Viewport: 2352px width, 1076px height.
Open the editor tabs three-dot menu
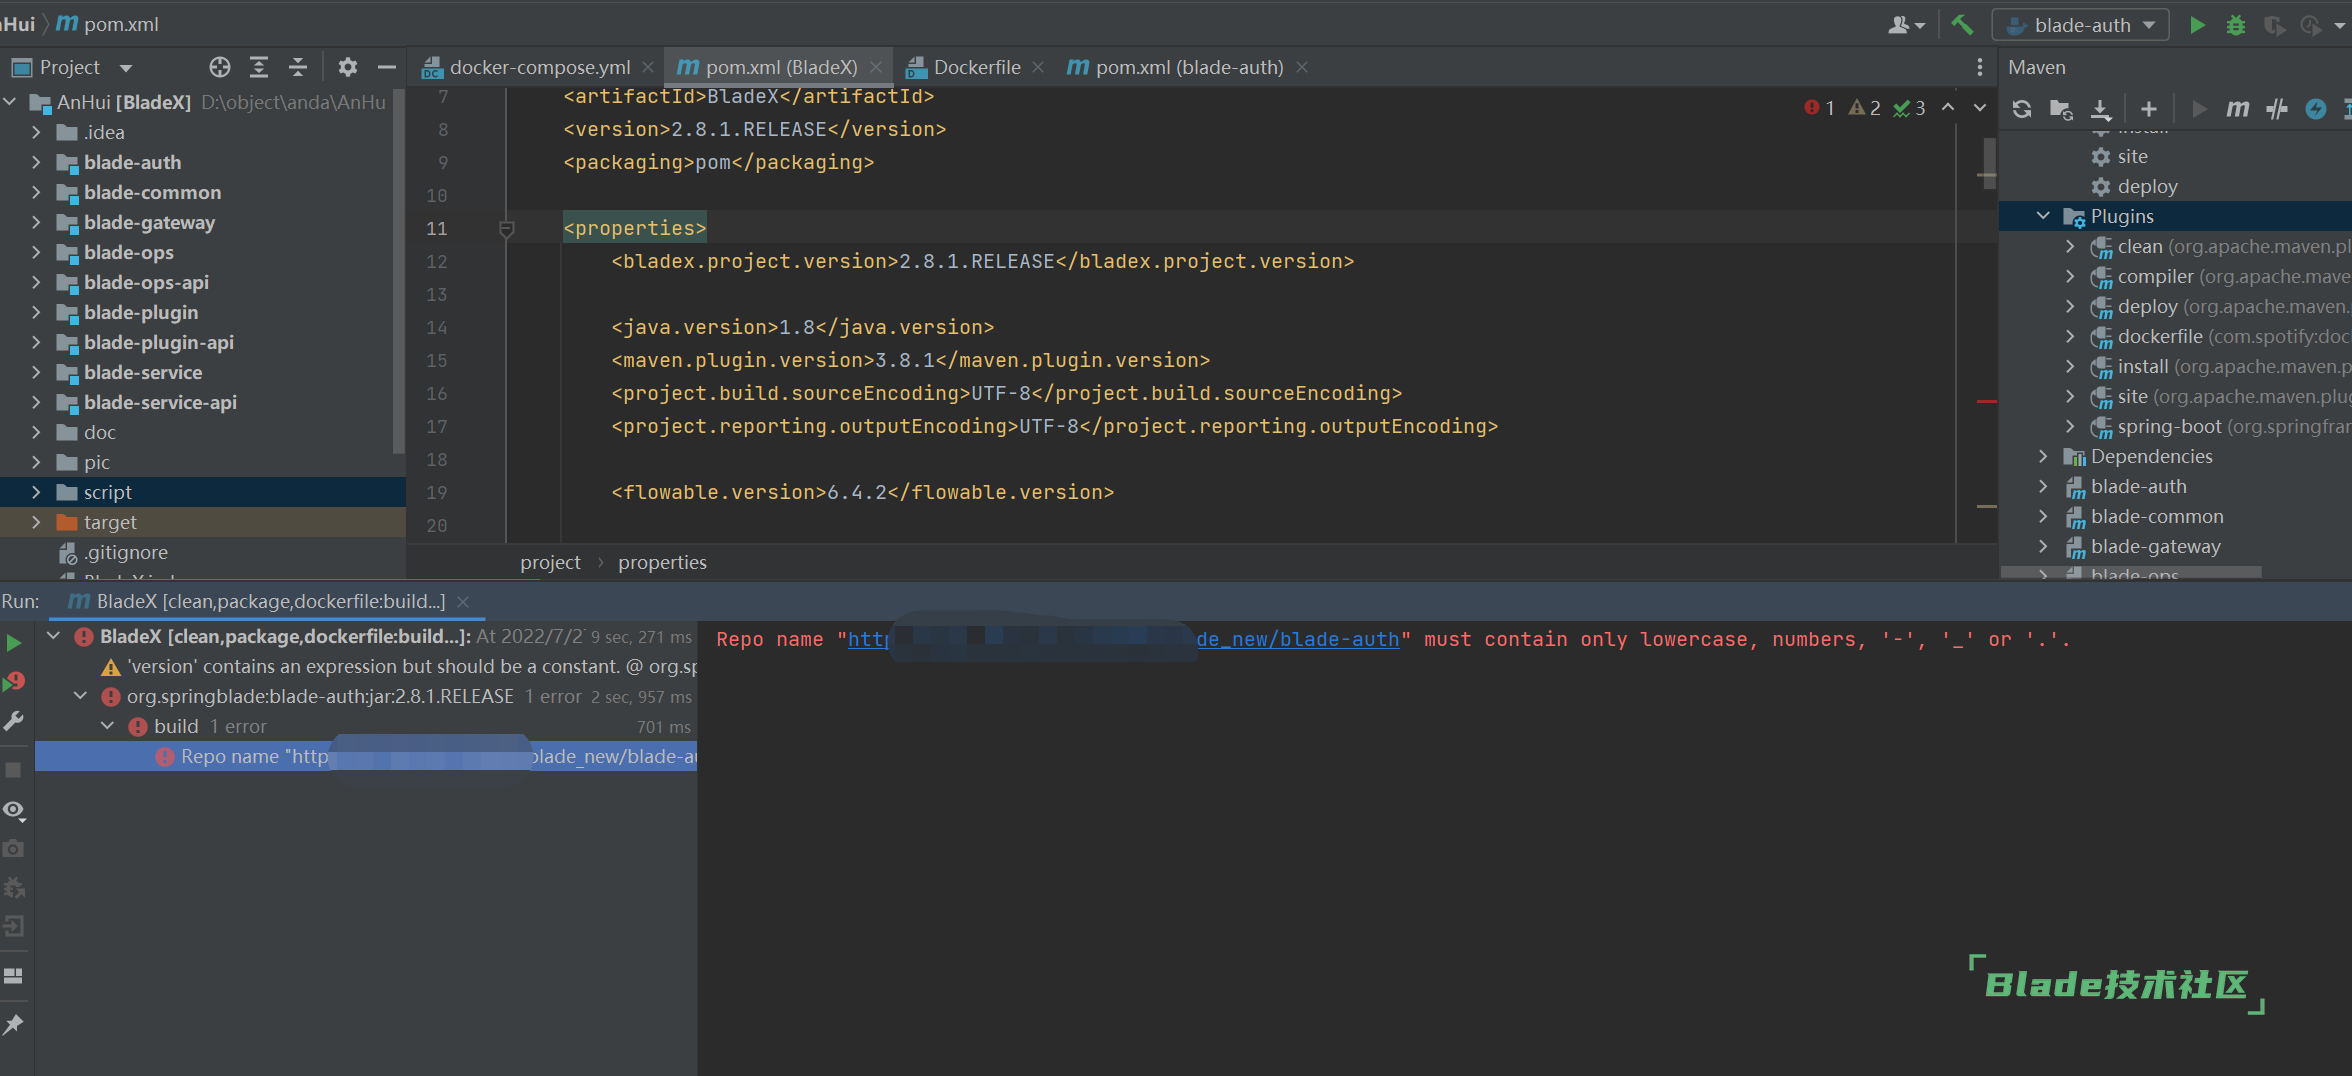[1979, 67]
